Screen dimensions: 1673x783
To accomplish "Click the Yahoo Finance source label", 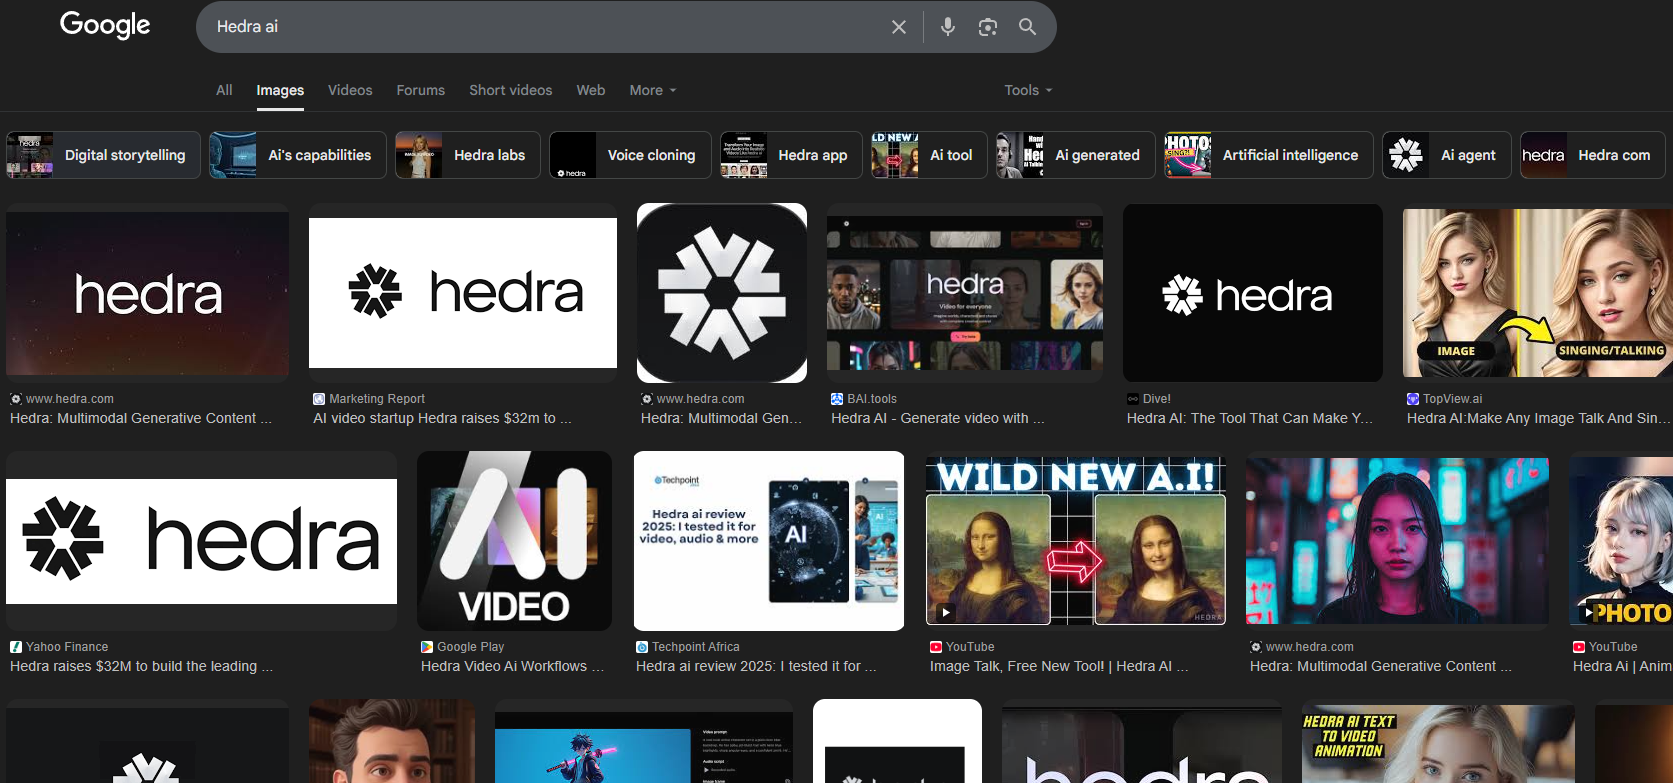I will pos(67,647).
